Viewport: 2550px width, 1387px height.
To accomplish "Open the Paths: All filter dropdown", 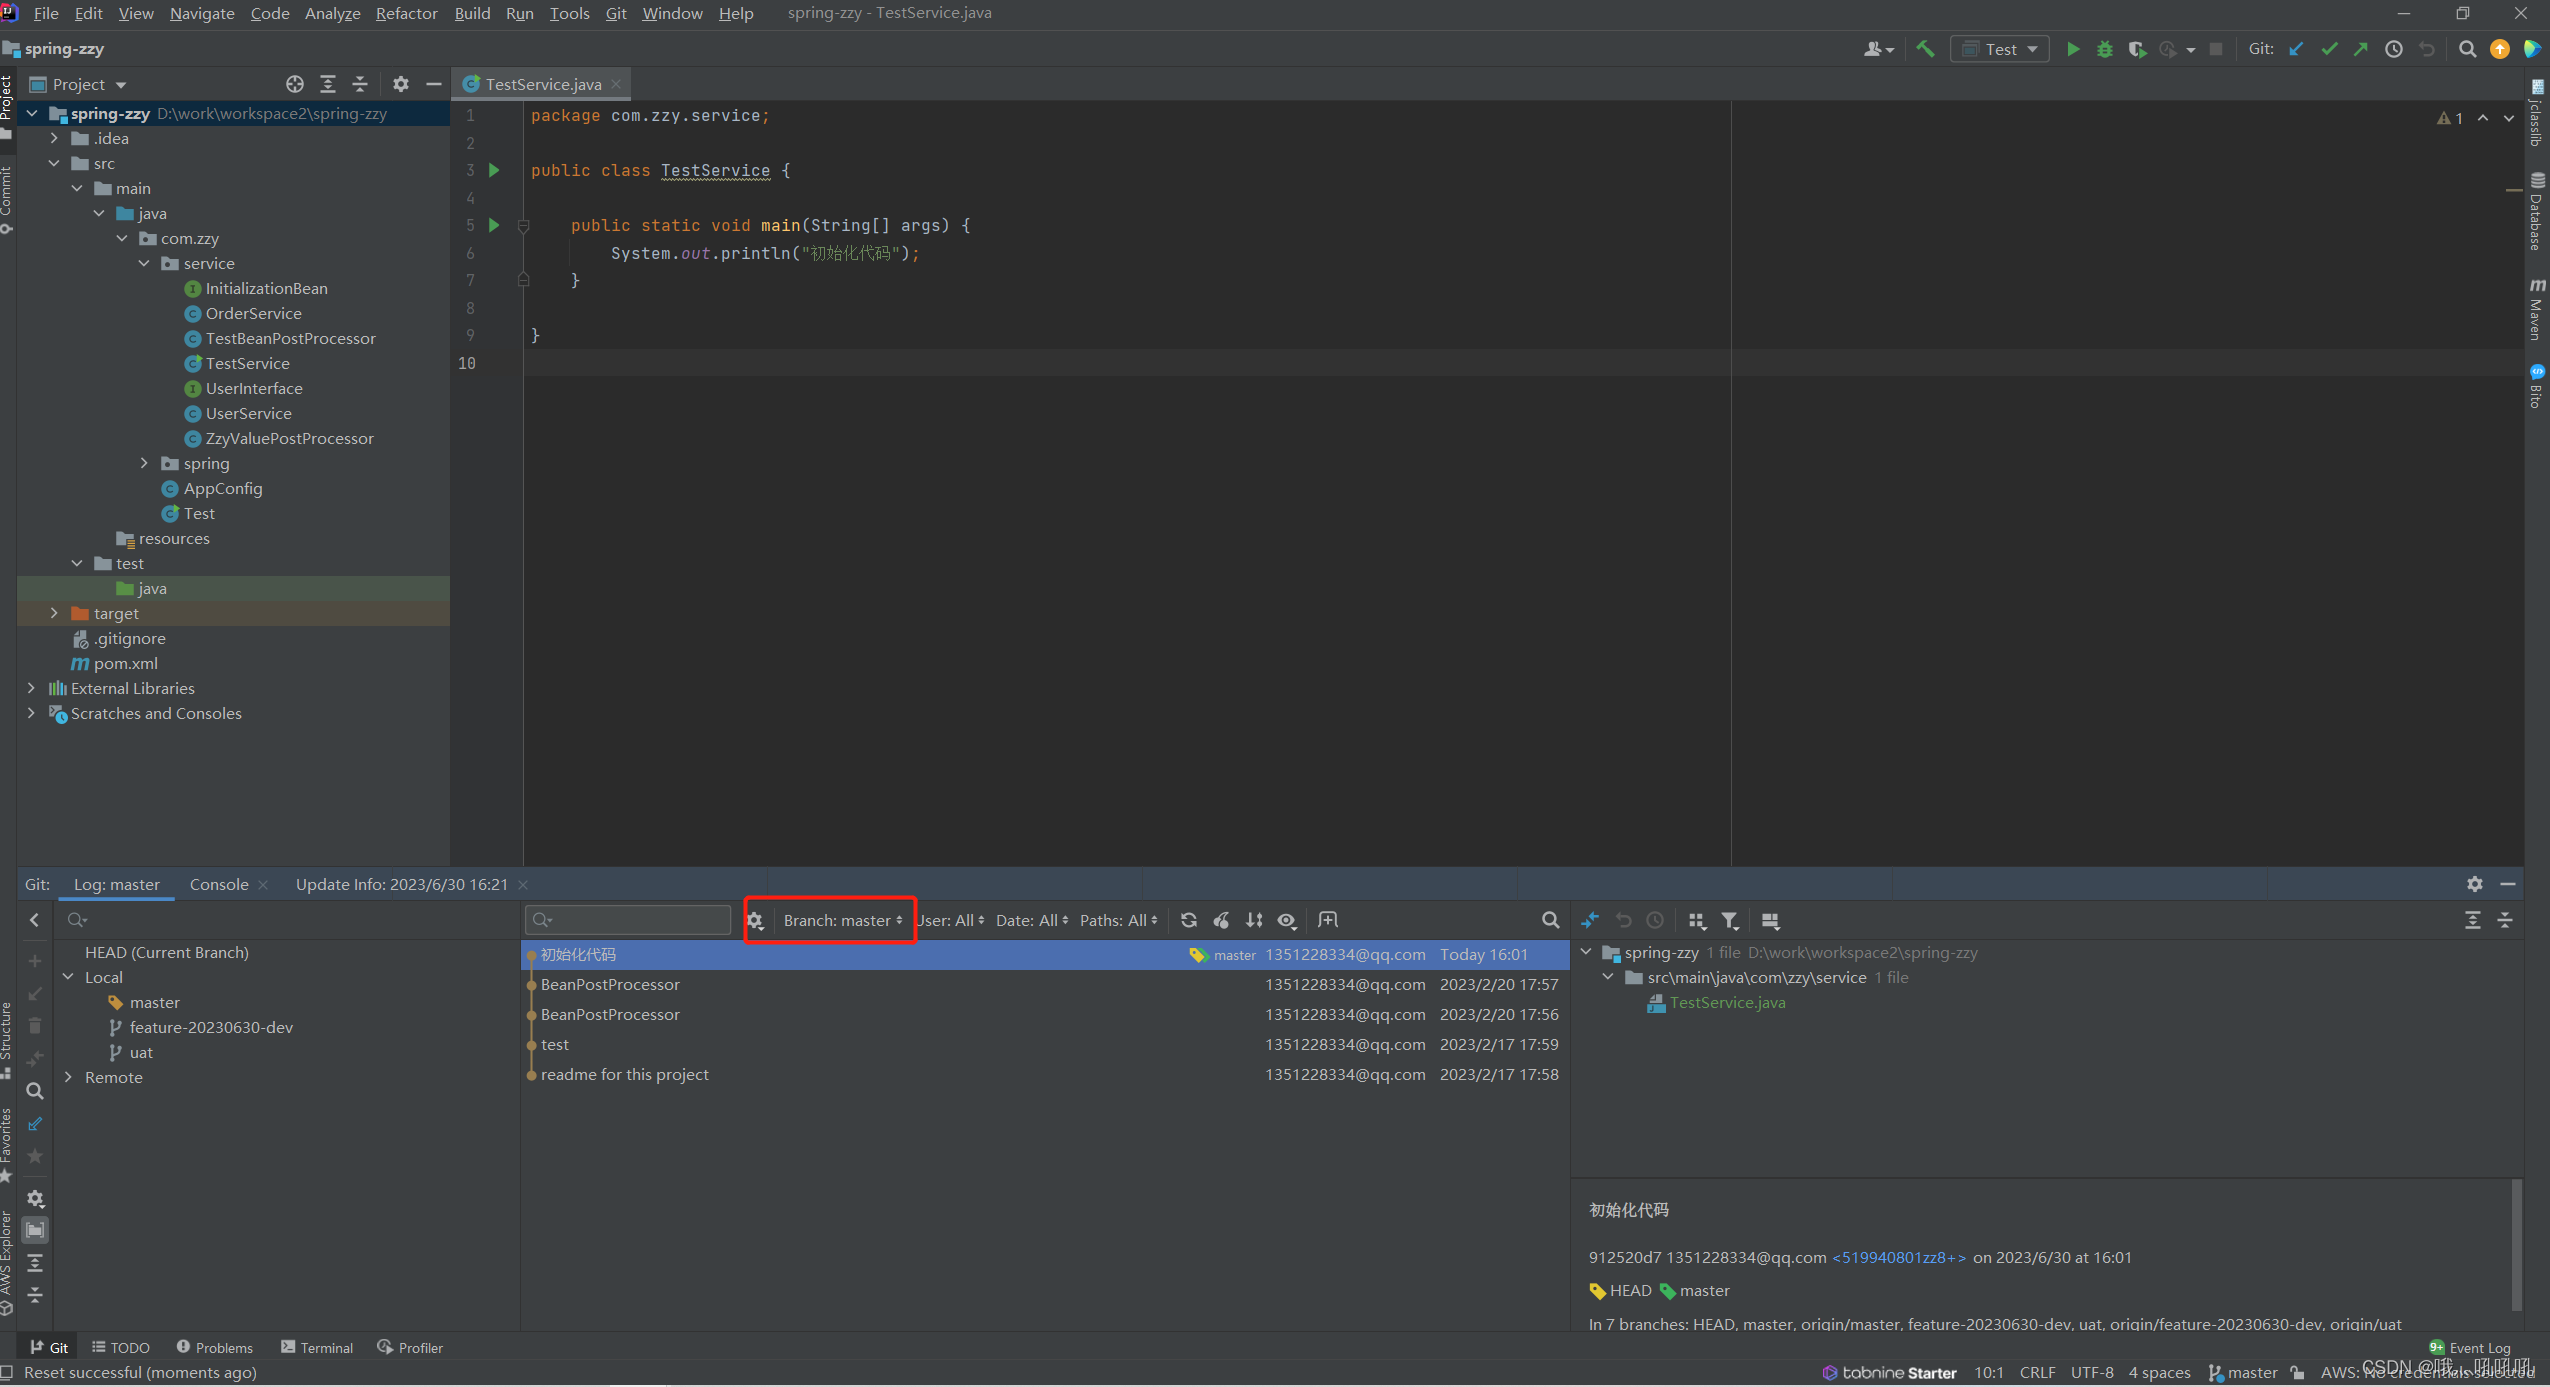I will 1118,920.
